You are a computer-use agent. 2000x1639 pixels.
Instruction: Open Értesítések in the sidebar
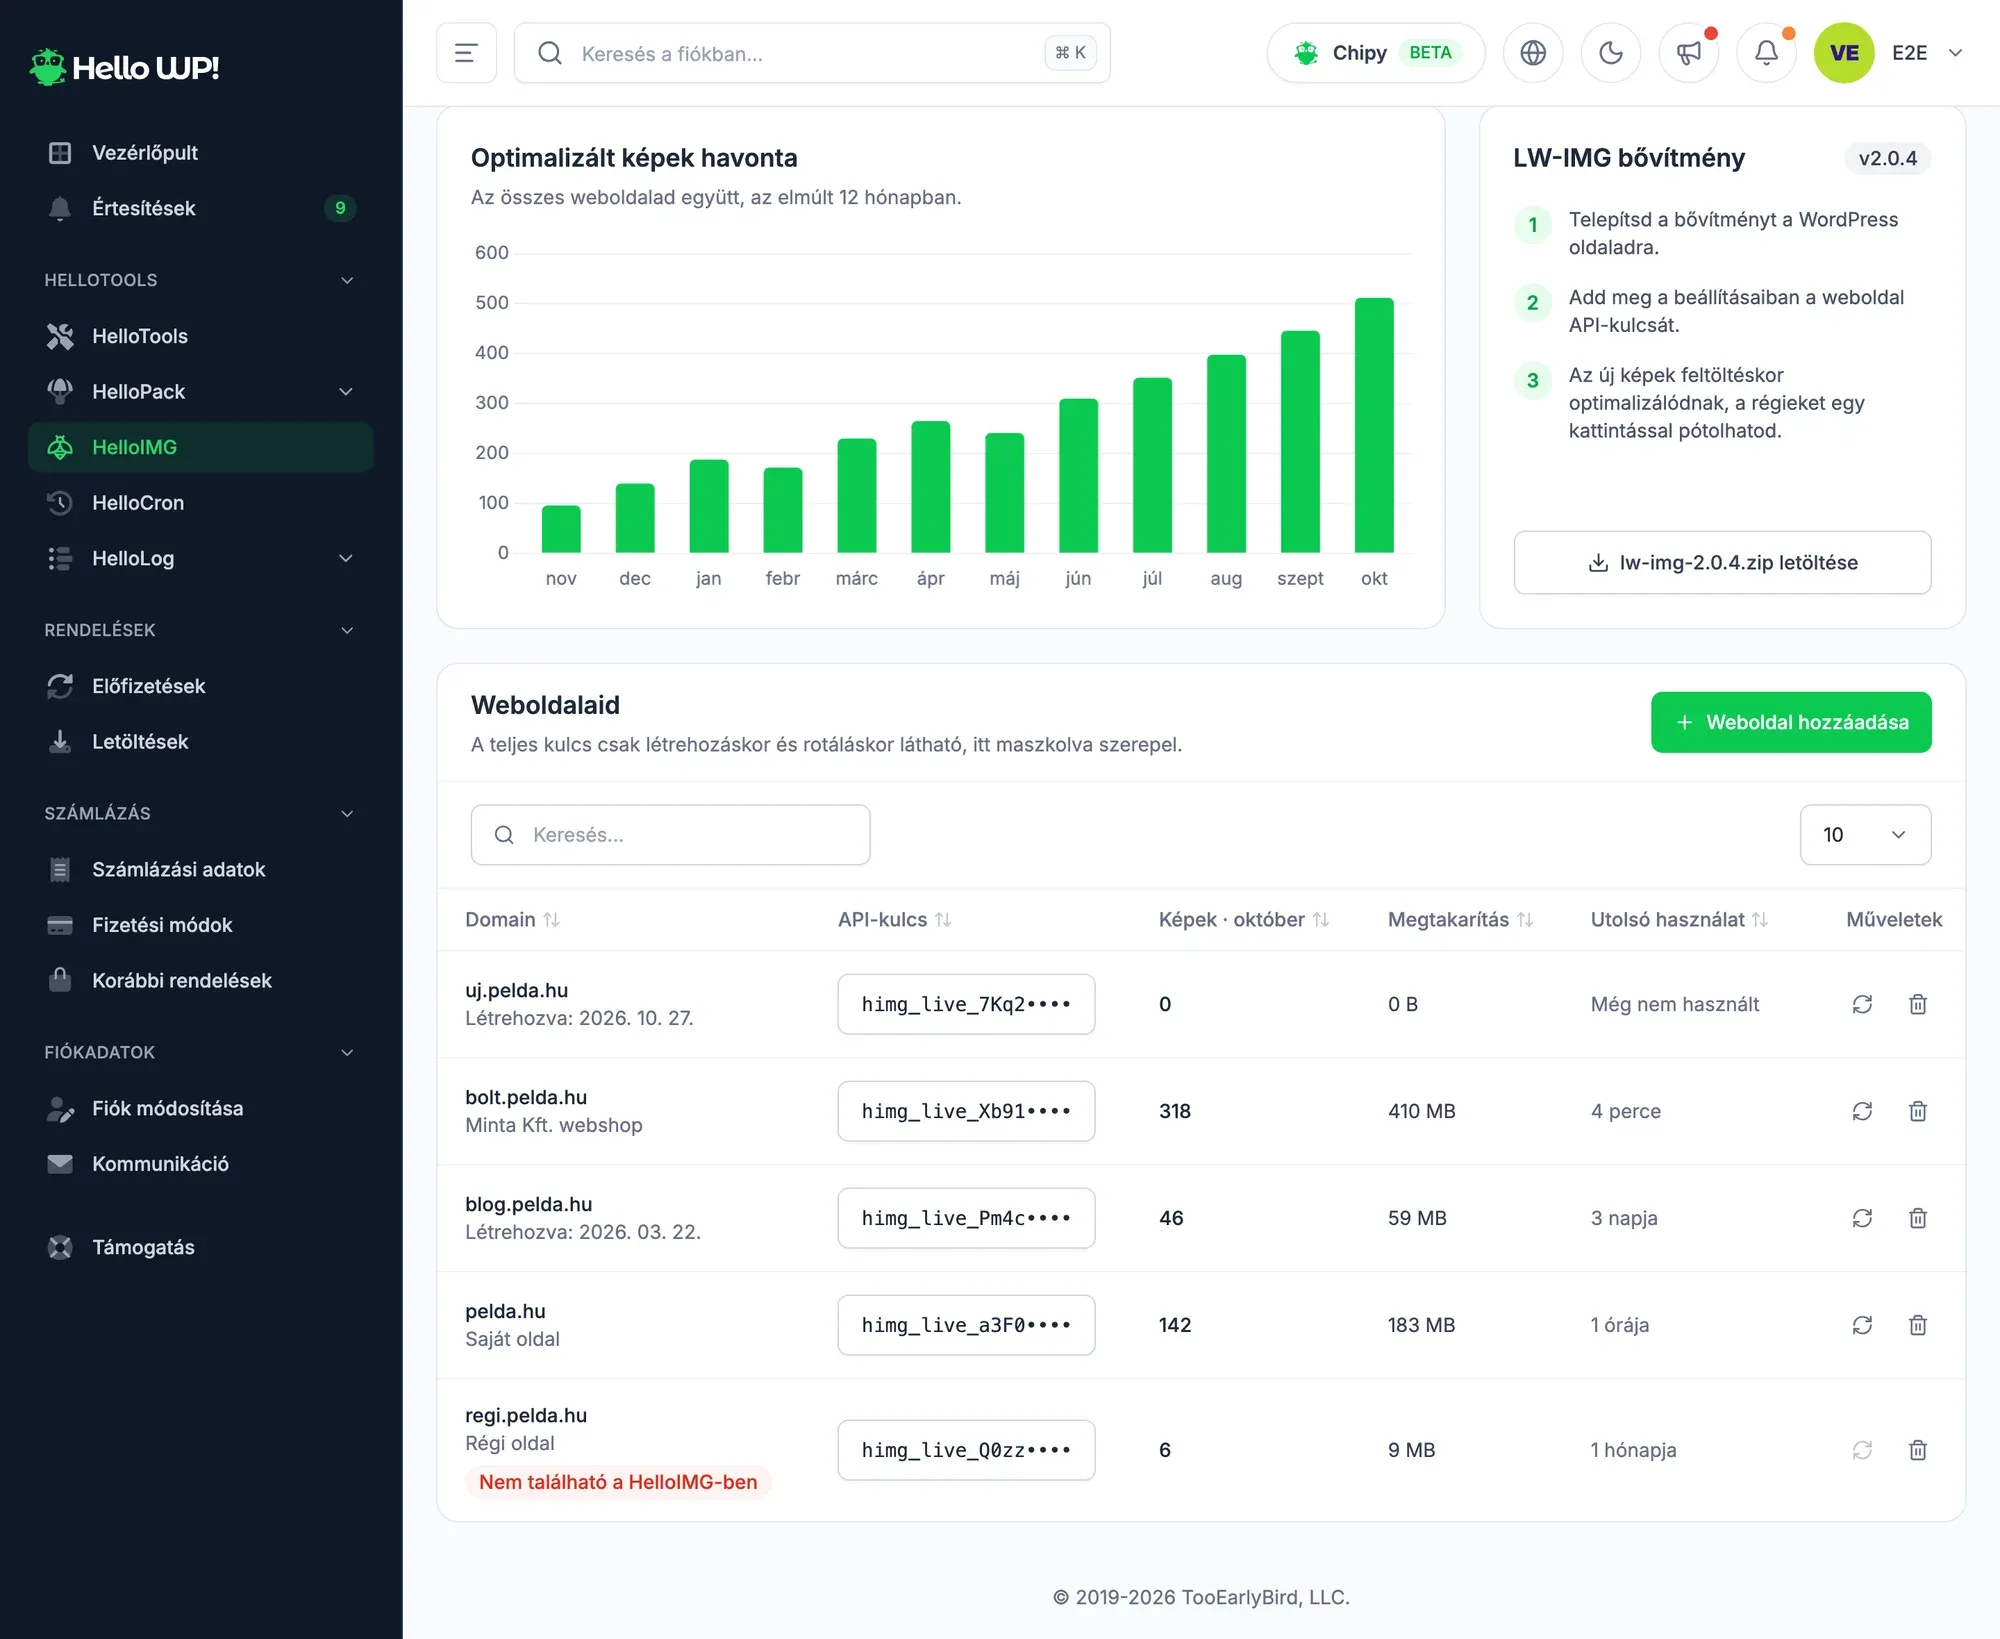[x=200, y=208]
